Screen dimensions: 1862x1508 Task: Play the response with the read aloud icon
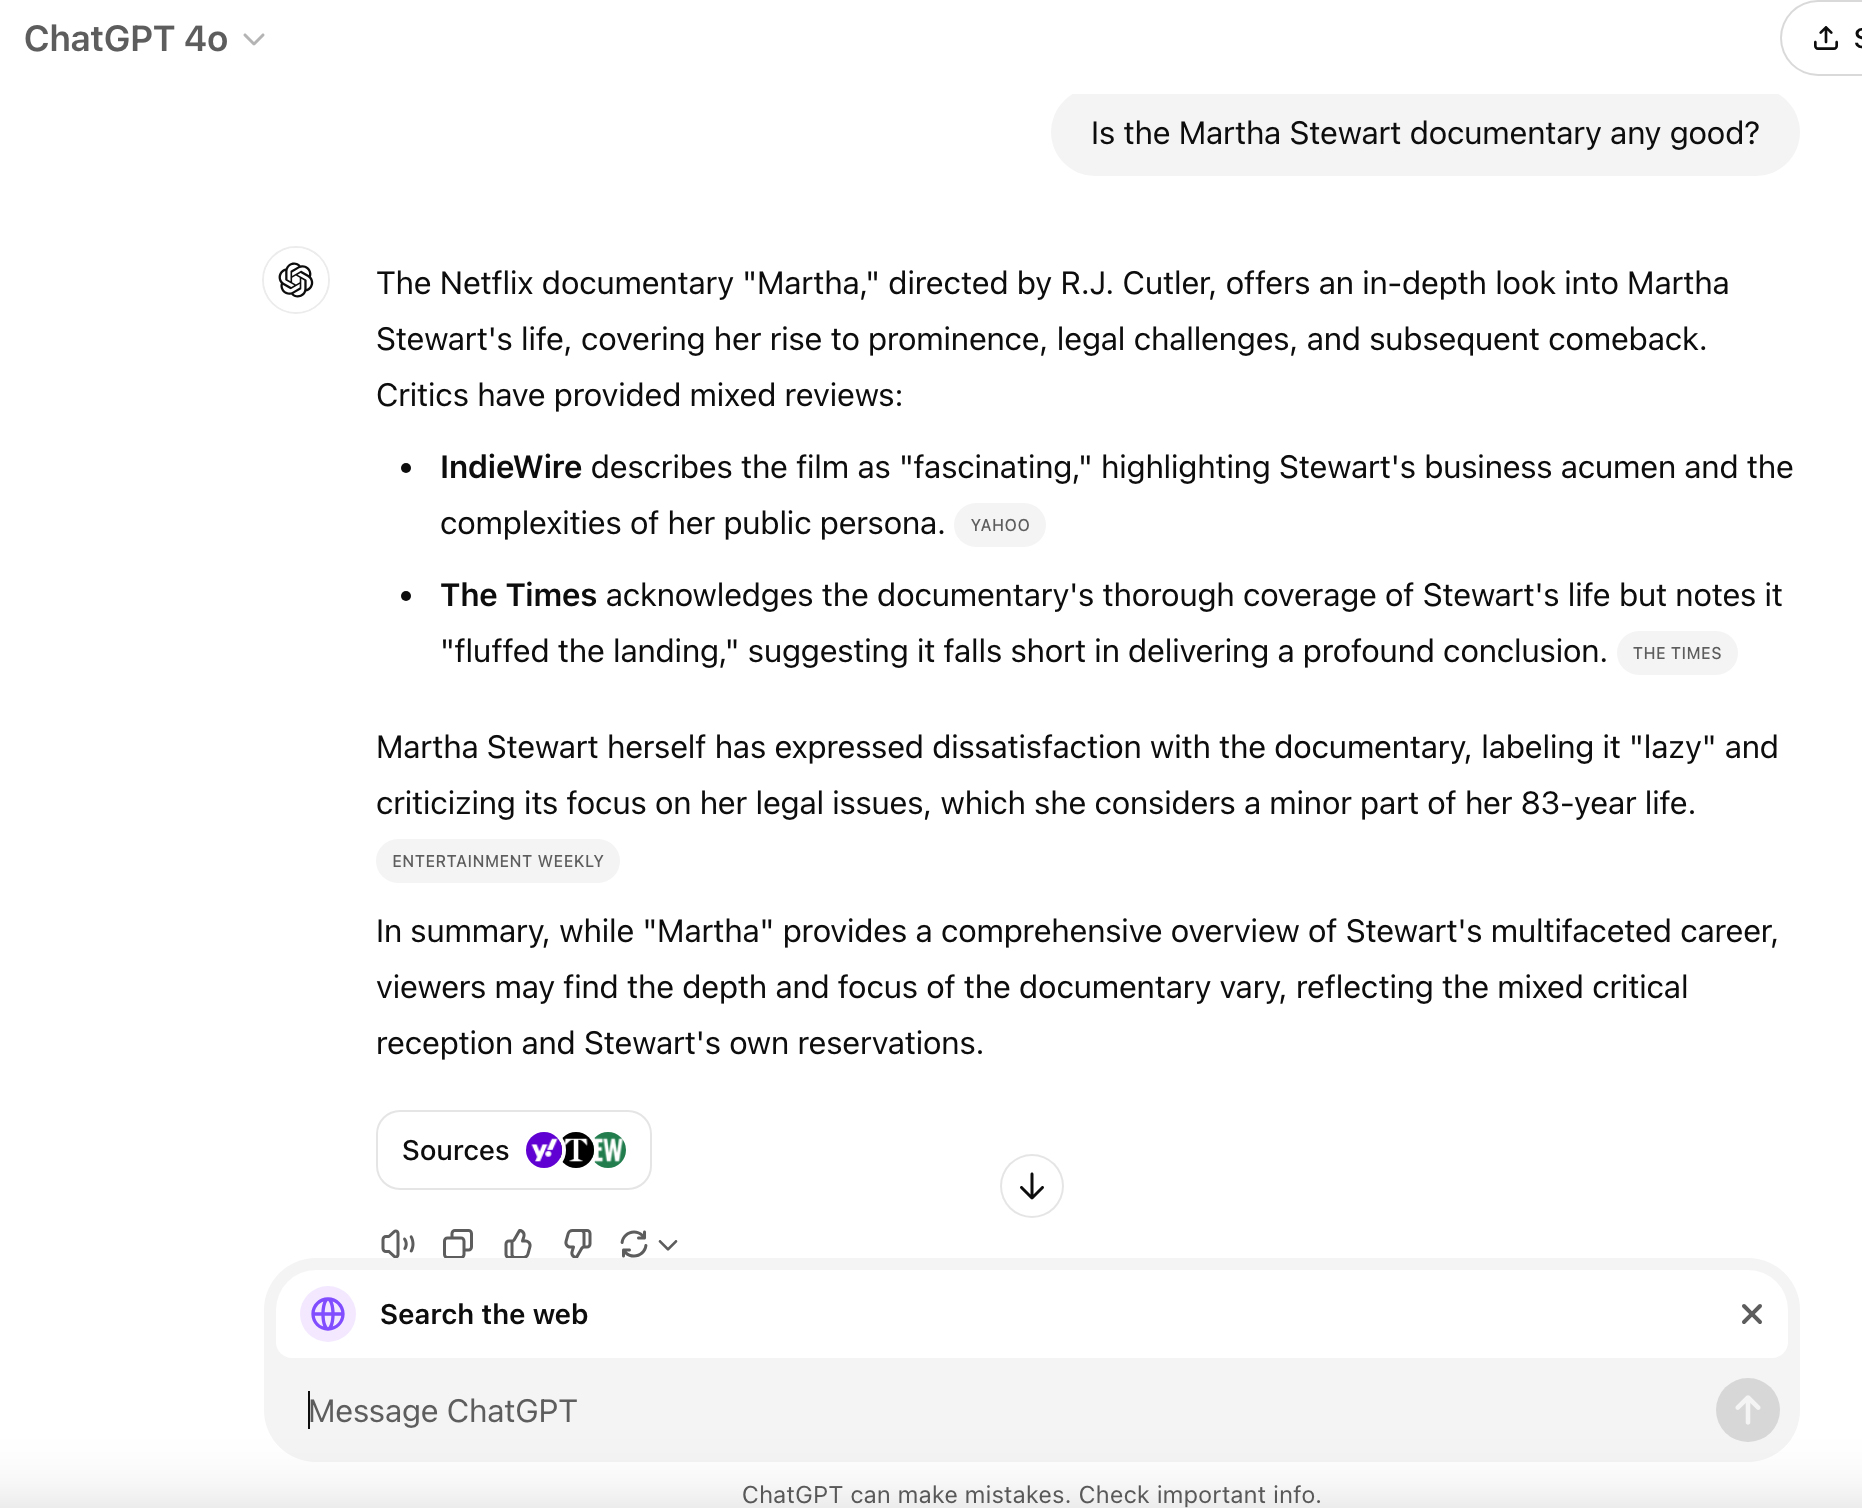tap(398, 1244)
